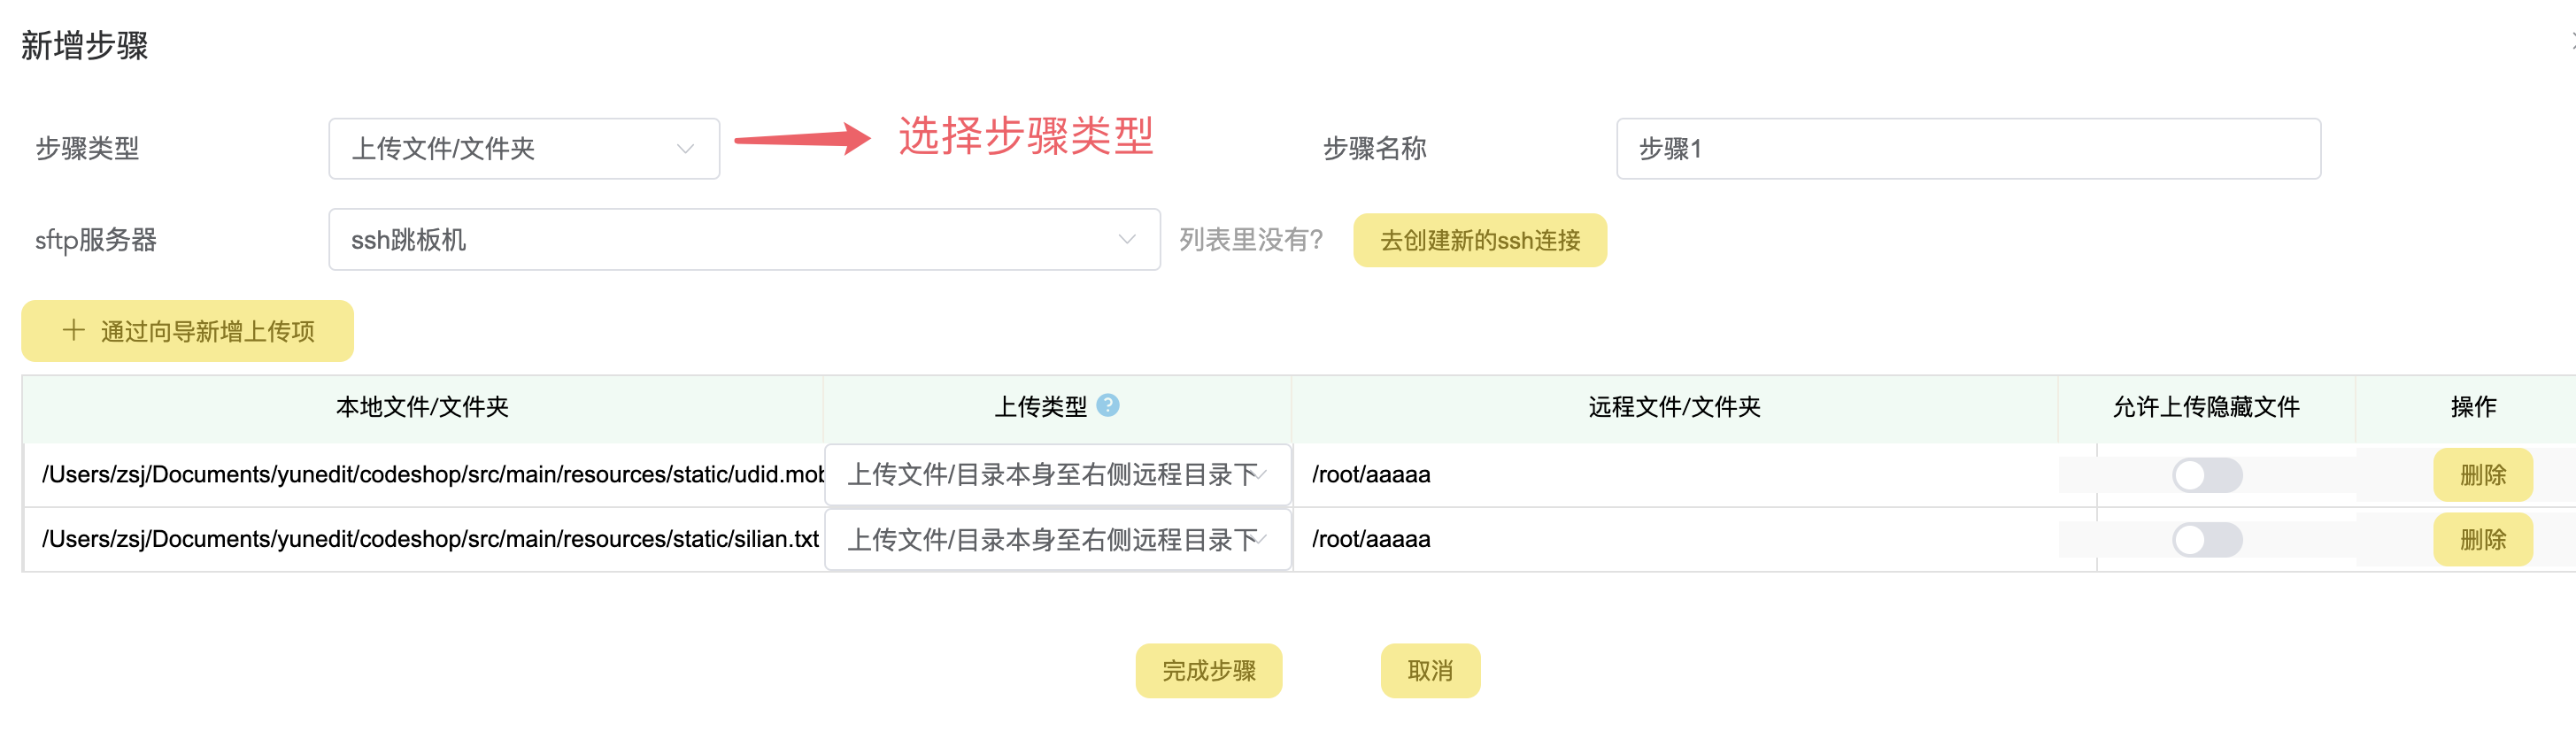Click the upload type help question icon
The width and height of the screenshot is (2576, 747).
[1107, 405]
